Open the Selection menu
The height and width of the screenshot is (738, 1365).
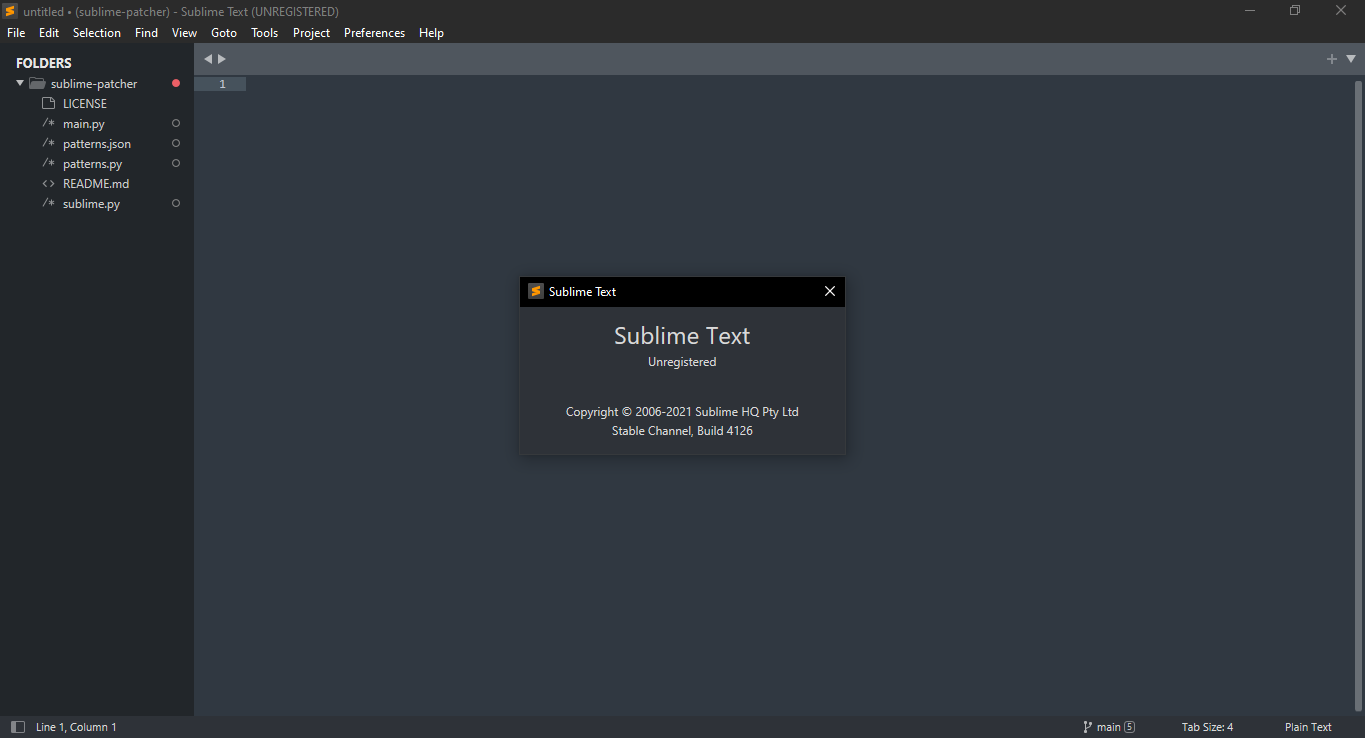[97, 33]
